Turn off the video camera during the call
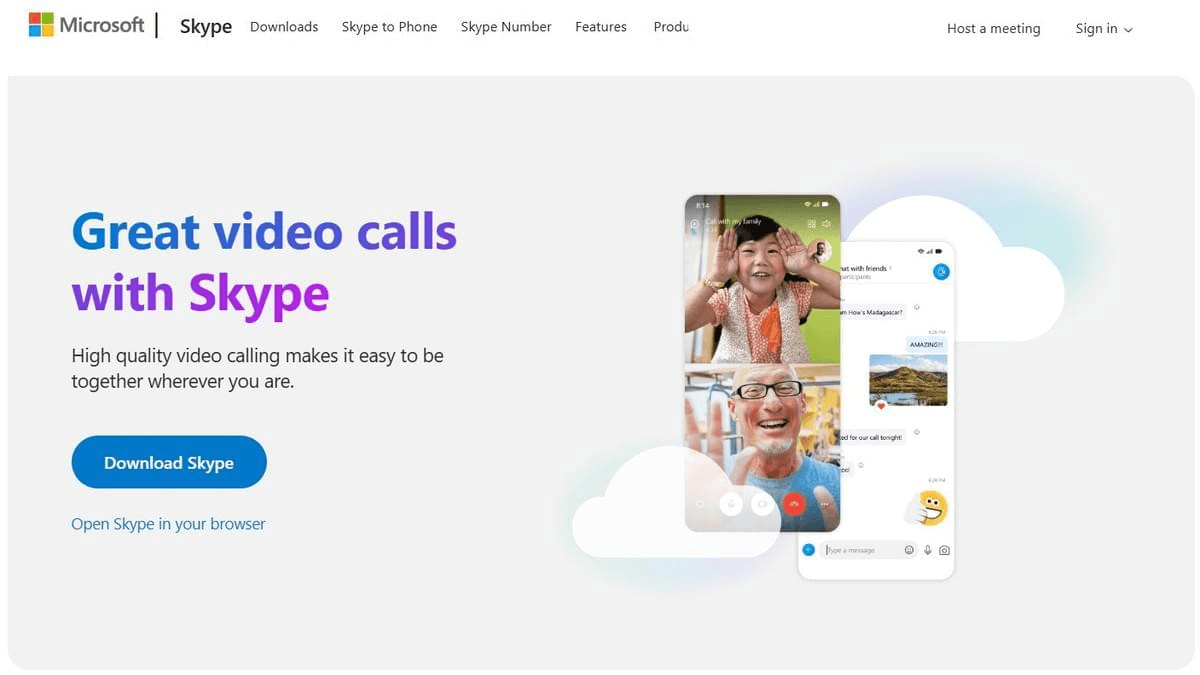Viewport: 1200px width, 675px height. point(762,504)
